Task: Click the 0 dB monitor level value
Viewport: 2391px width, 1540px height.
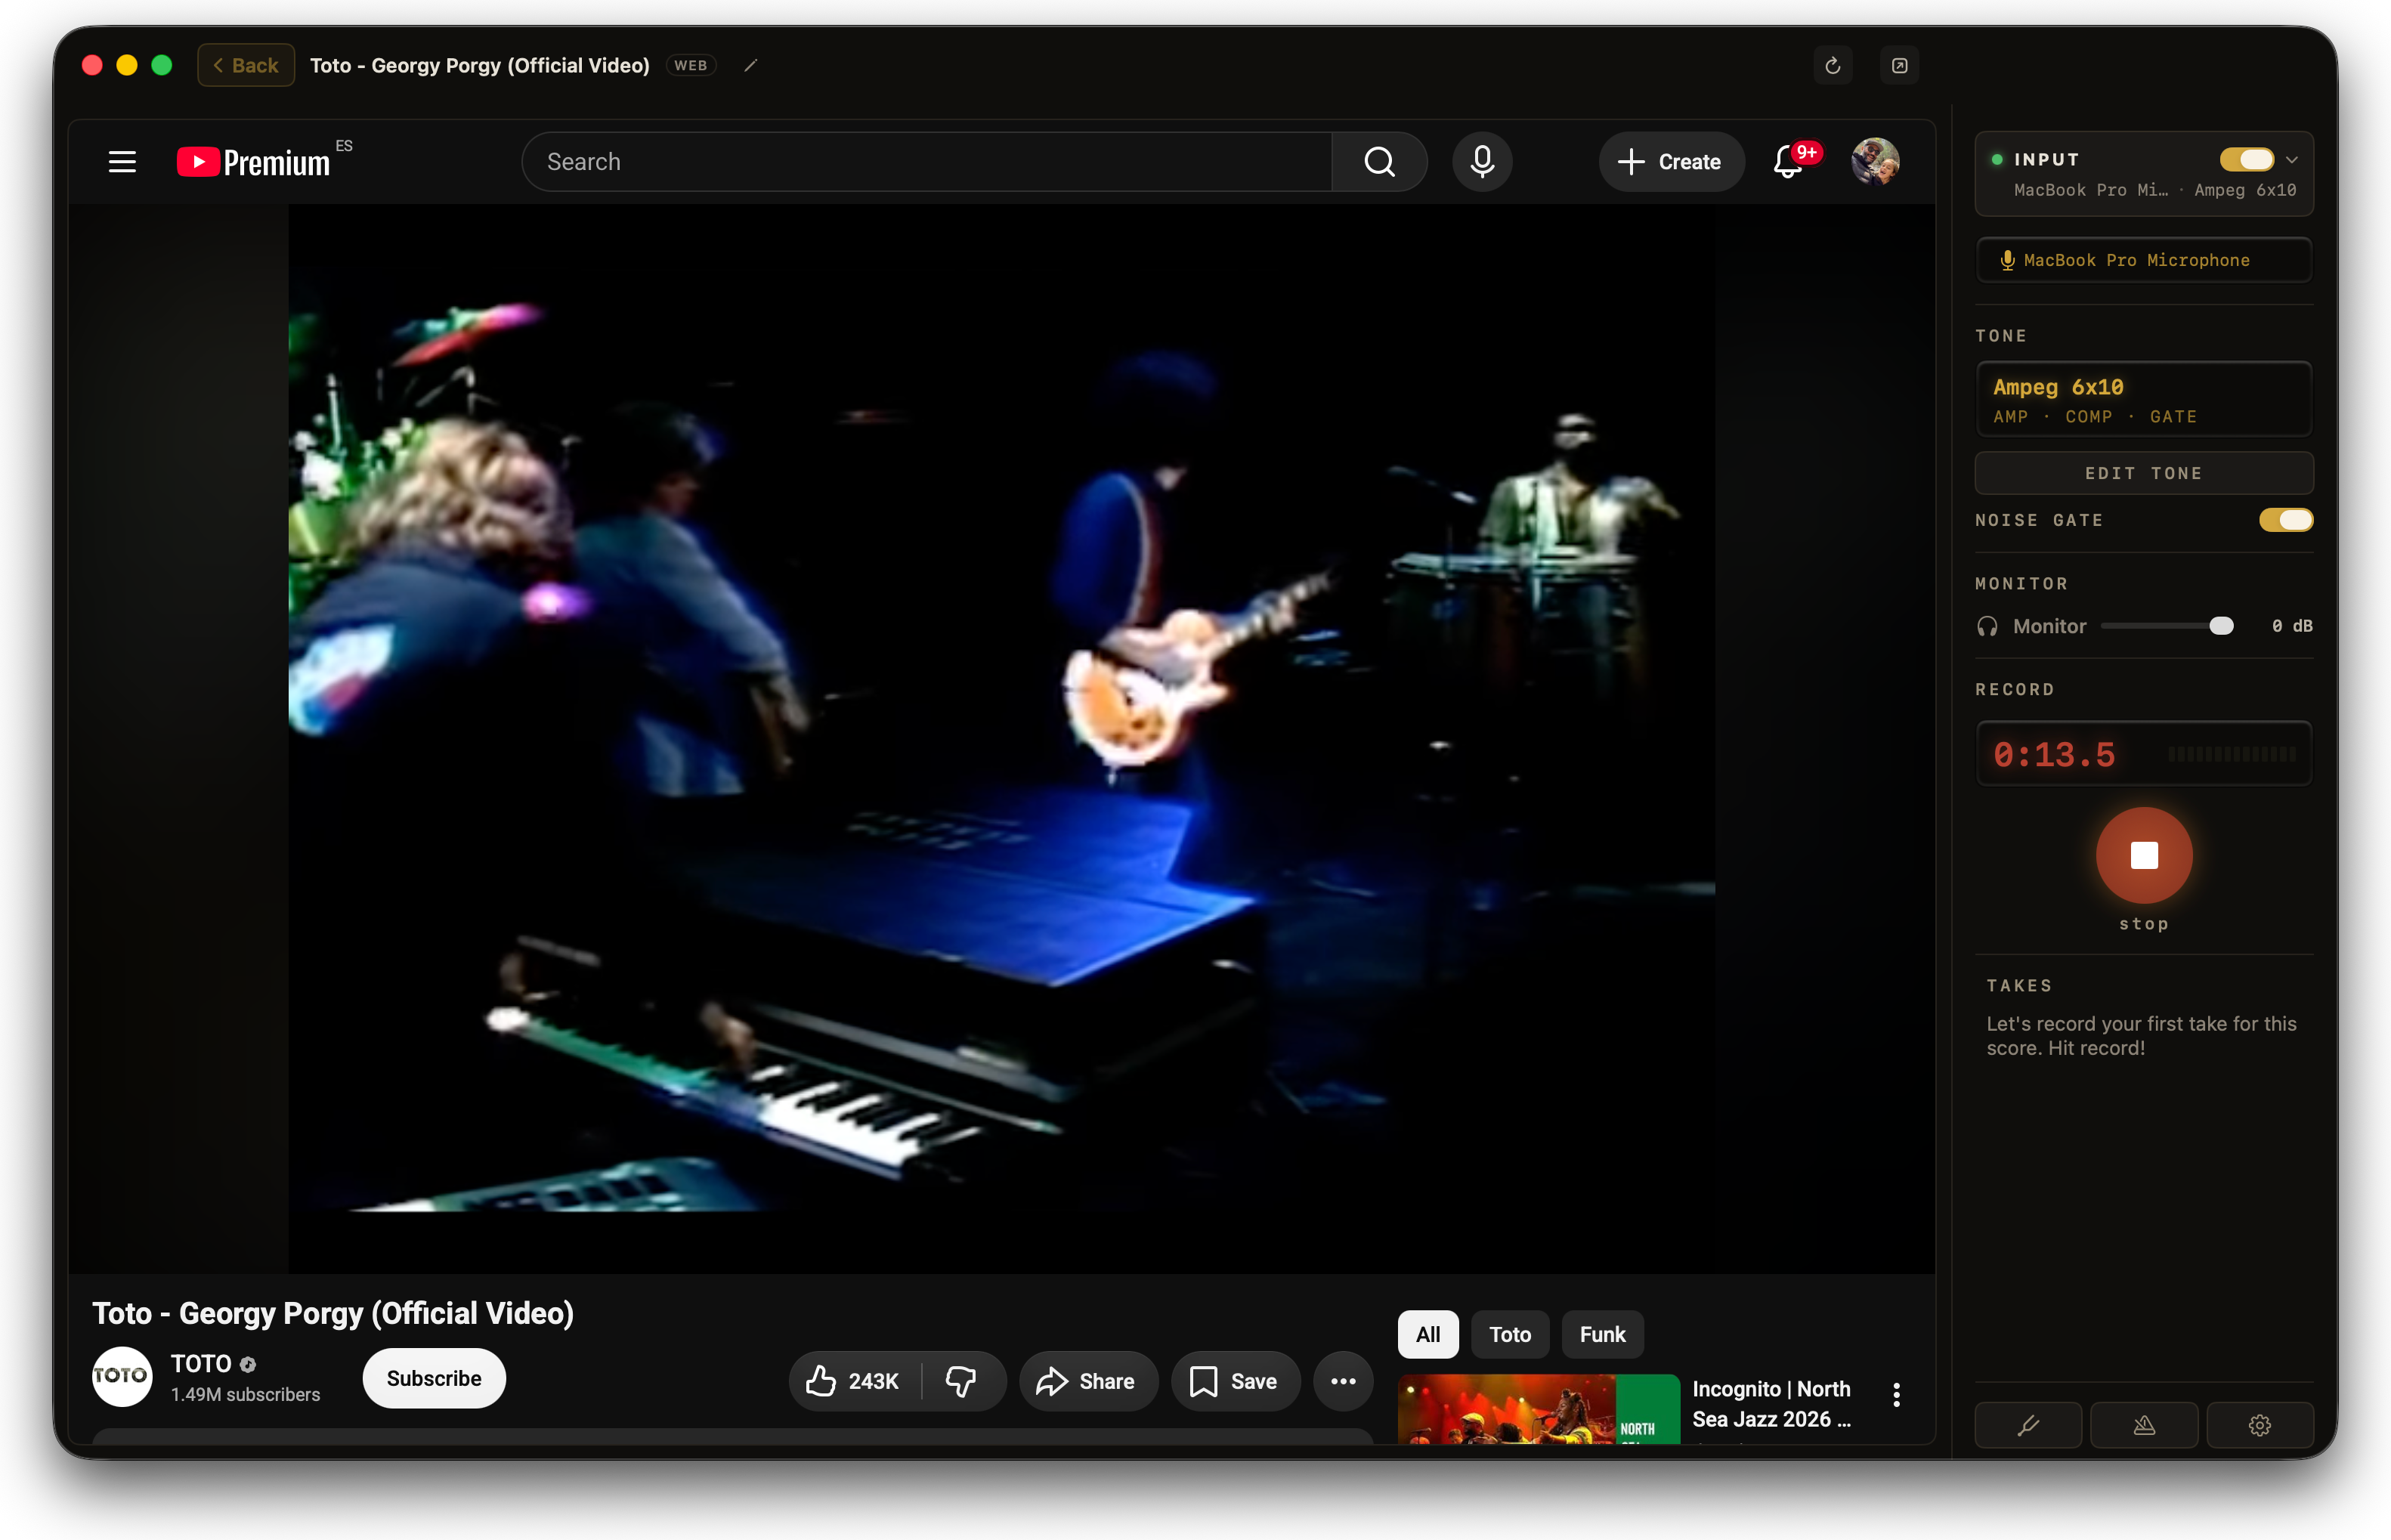Action: (2292, 626)
